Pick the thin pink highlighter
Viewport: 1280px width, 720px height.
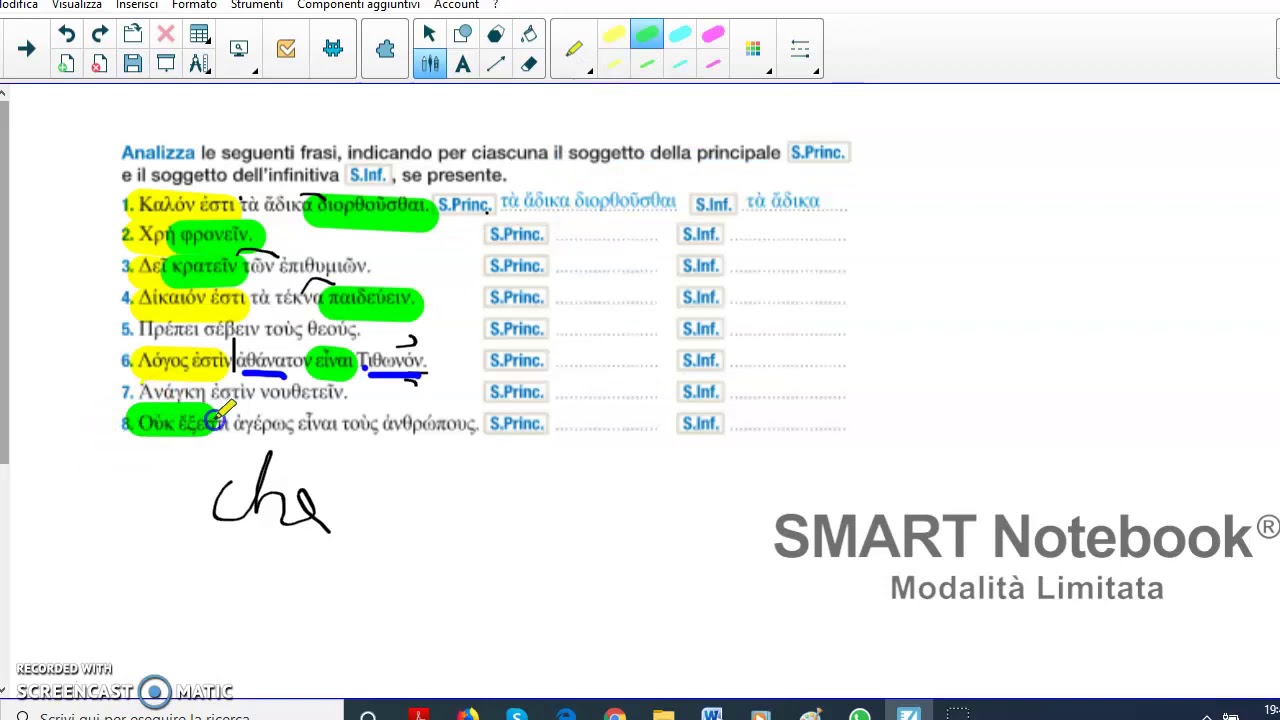(713, 65)
